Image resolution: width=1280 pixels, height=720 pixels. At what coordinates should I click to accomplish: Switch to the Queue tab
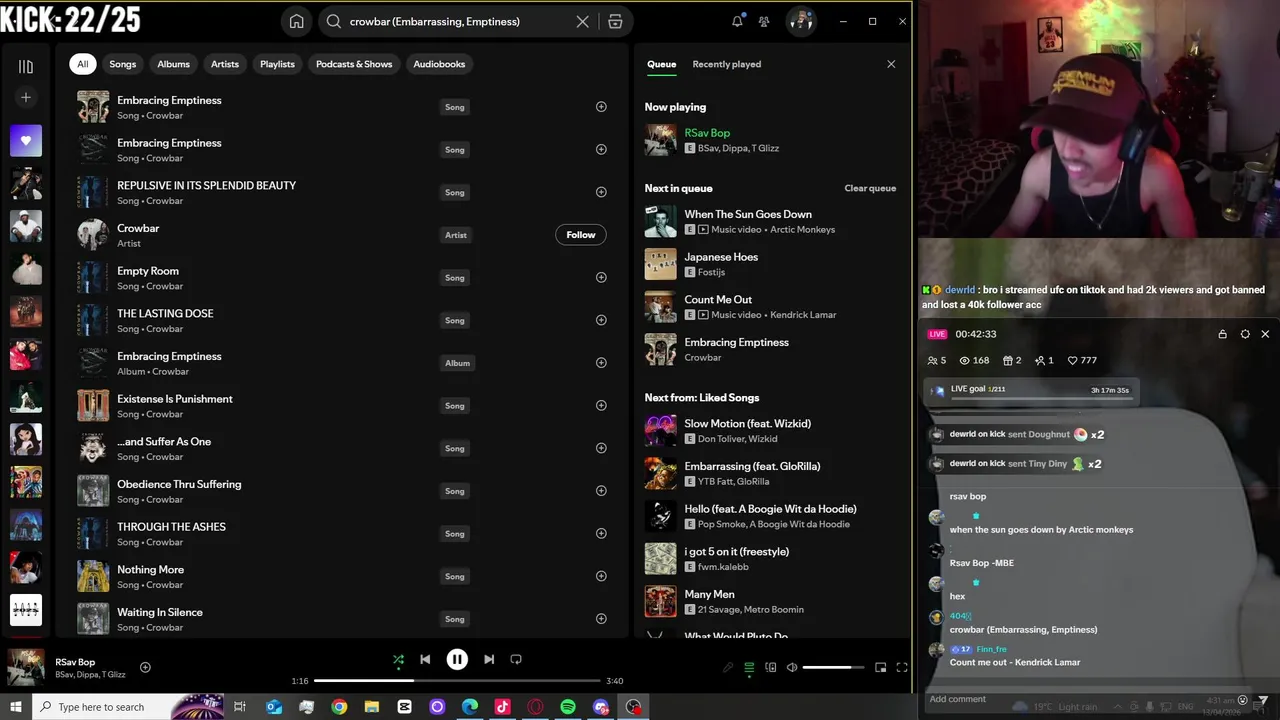[661, 64]
